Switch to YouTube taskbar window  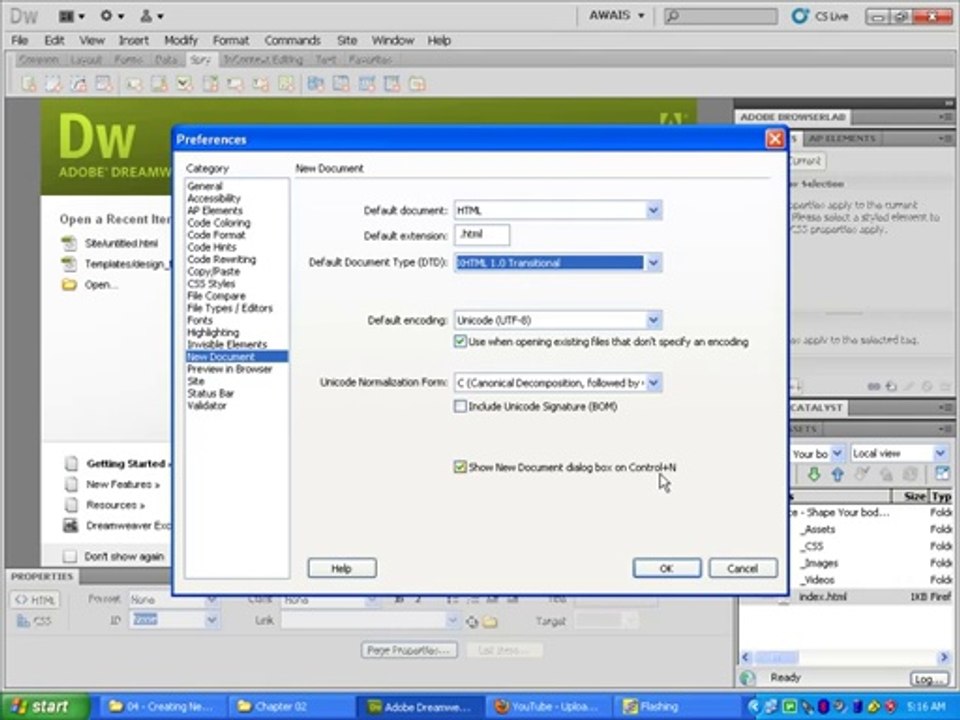(547, 707)
